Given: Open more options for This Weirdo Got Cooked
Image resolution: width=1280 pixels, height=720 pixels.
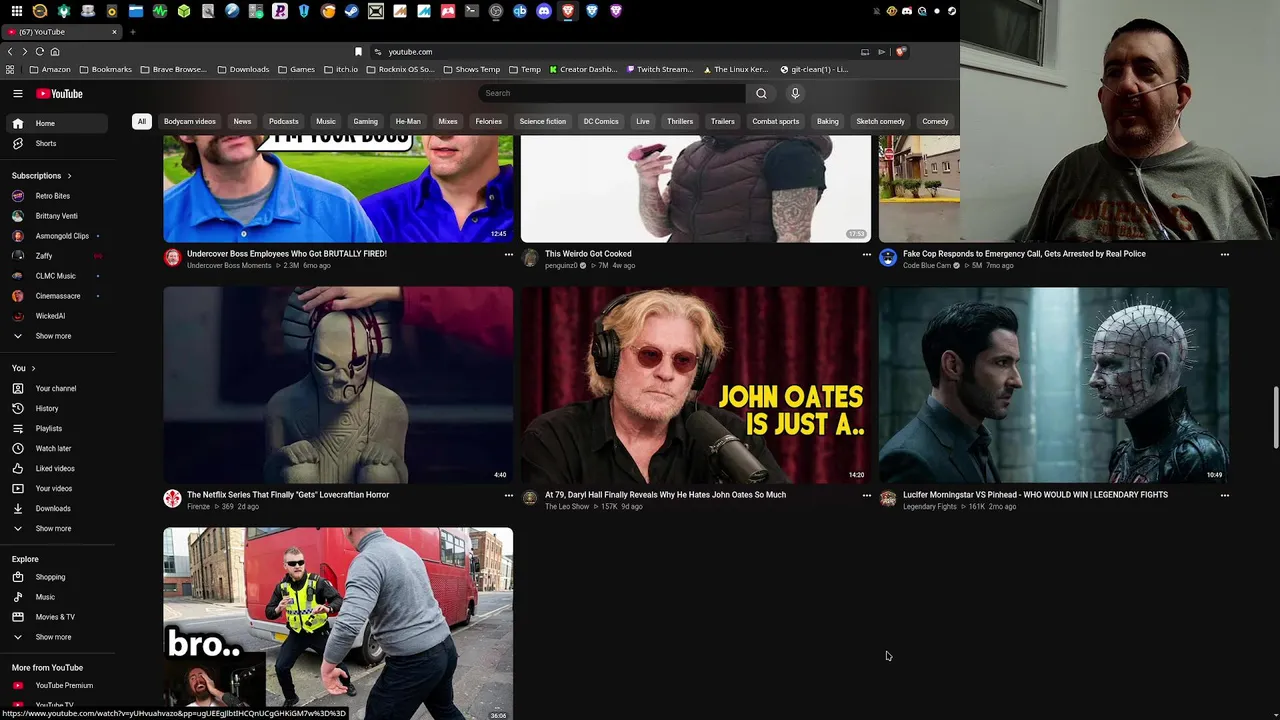Looking at the screenshot, I should click(866, 254).
